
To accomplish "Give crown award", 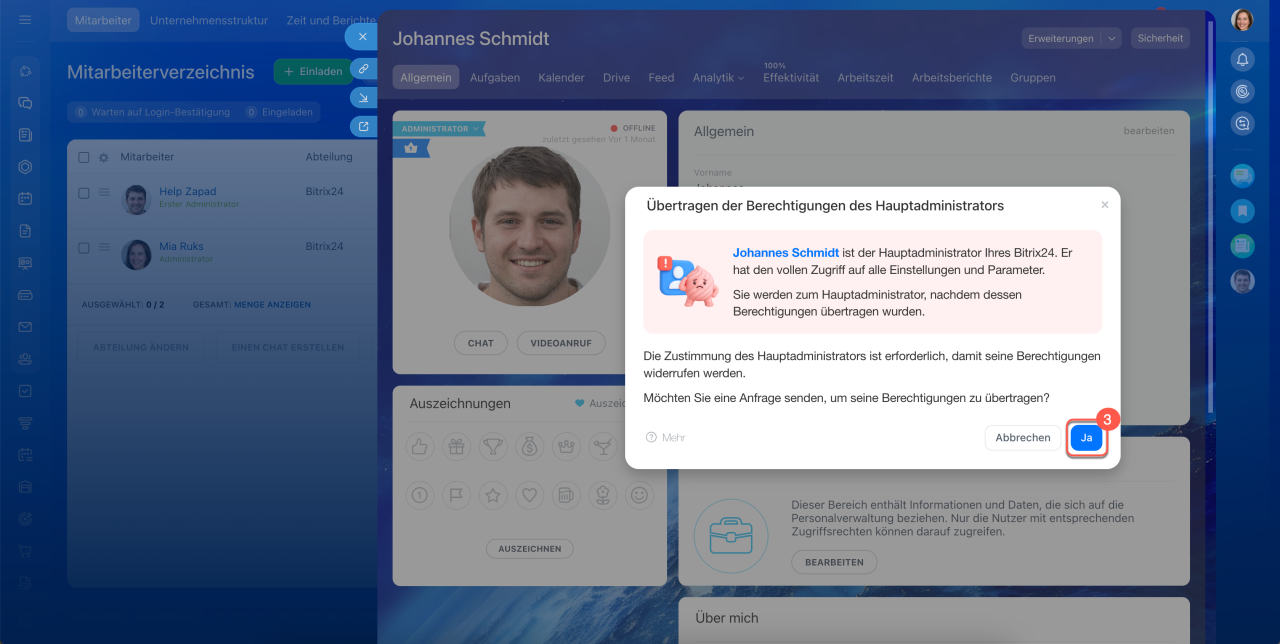I will (566, 447).
